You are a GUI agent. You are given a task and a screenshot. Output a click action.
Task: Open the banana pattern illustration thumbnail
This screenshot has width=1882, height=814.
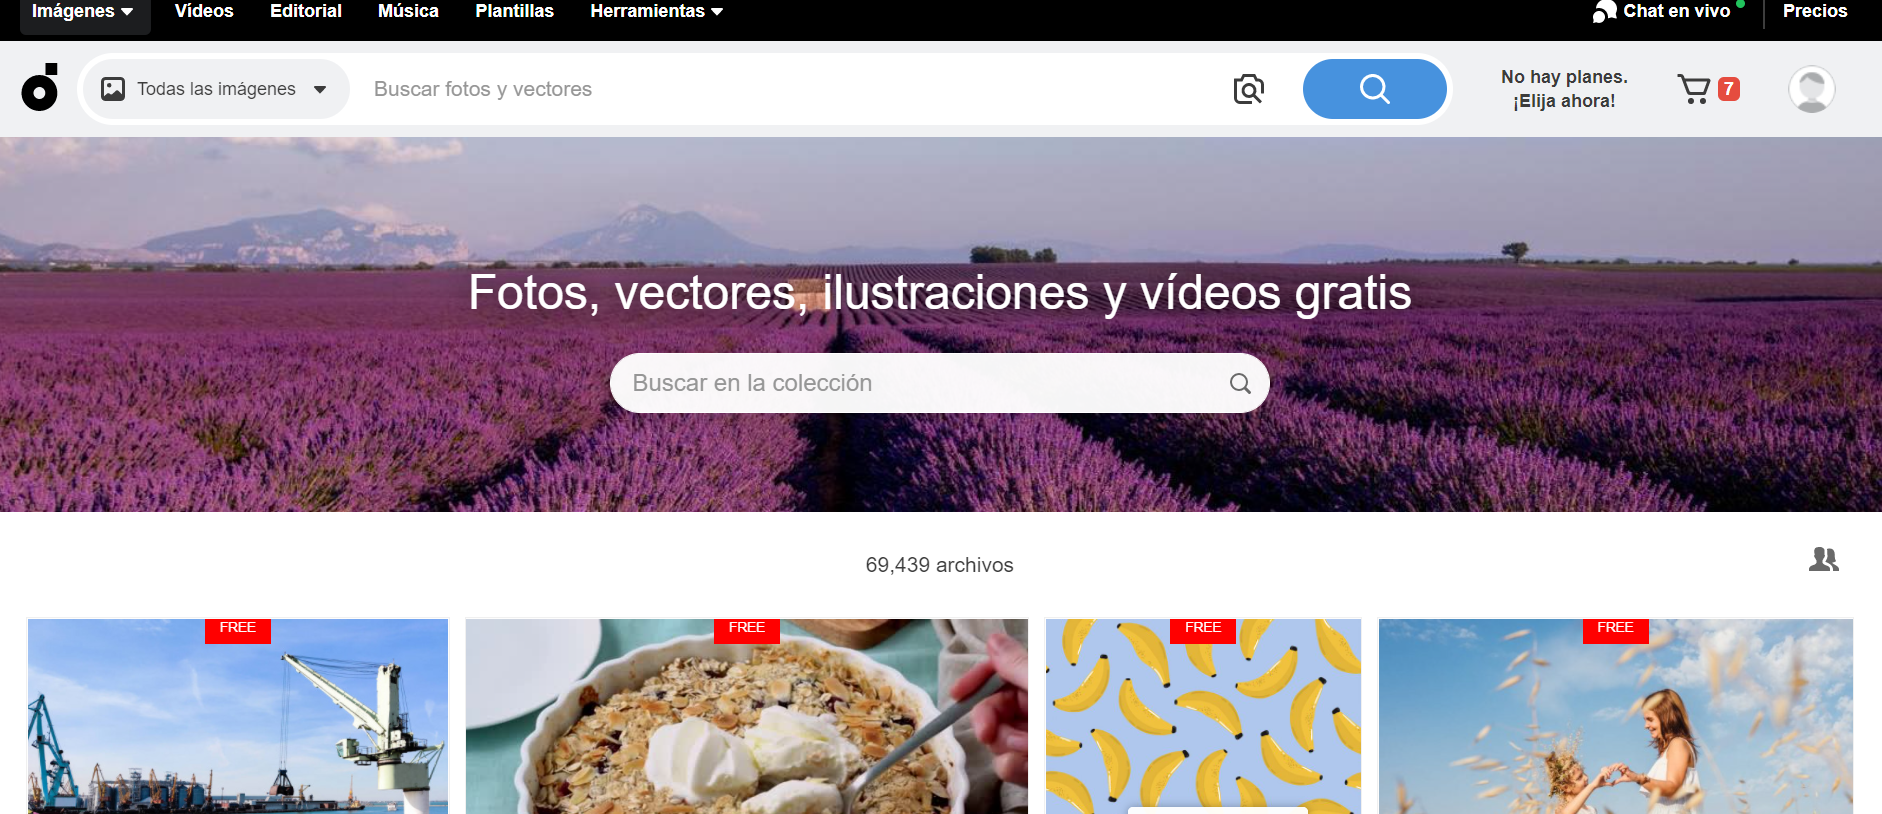(x=1203, y=716)
